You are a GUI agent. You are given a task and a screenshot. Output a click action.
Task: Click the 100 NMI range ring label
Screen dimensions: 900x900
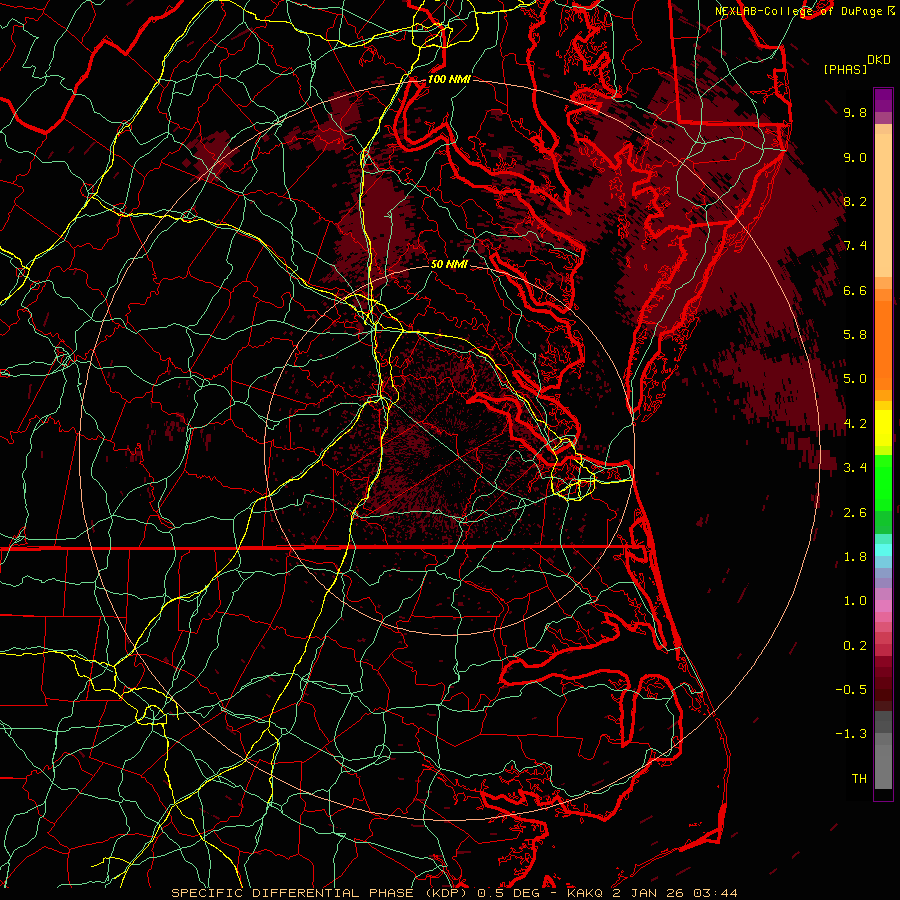[449, 79]
